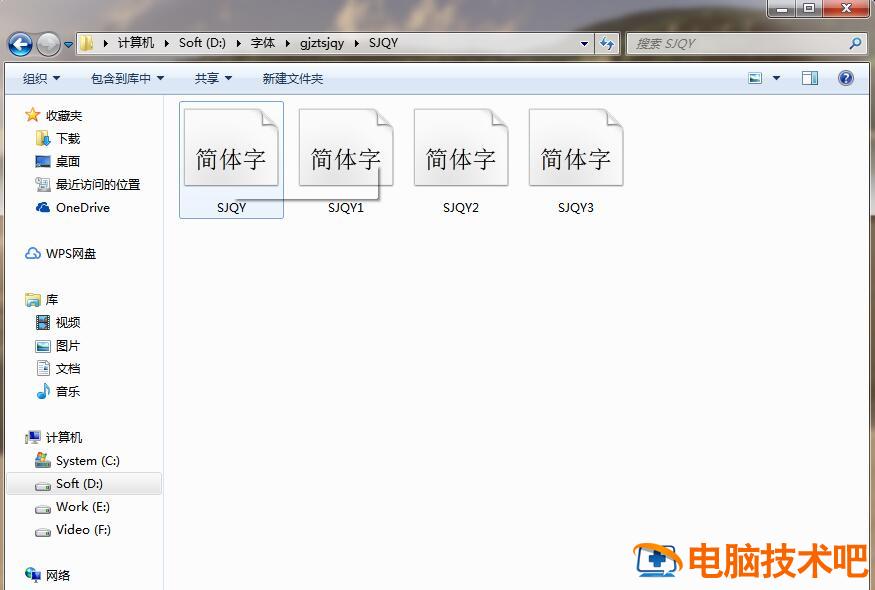Open OneDrive in sidebar

pos(83,208)
